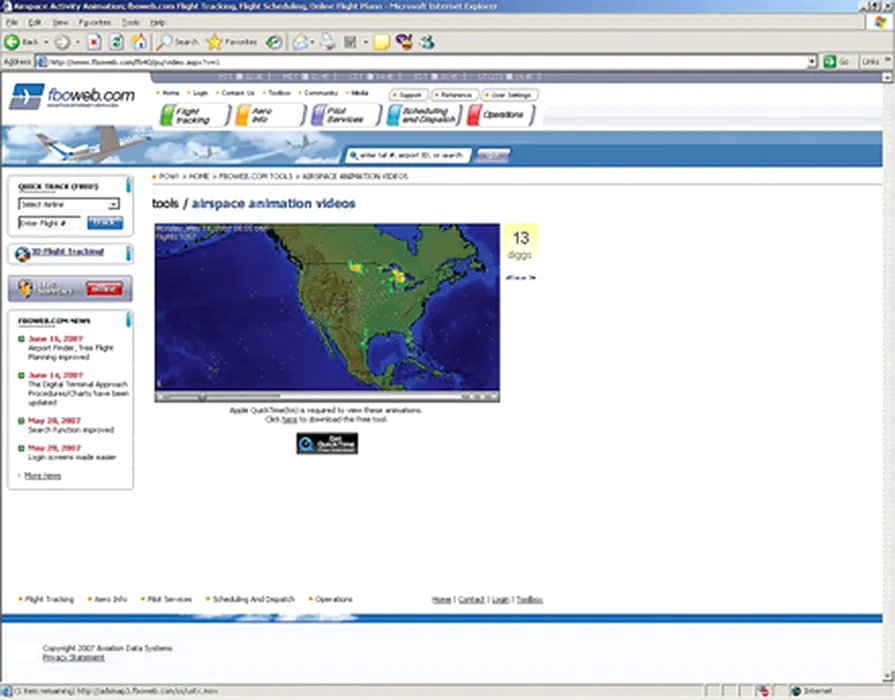Viewport: 895px width, 700px height.
Task: Click the blue Quick Track submit button
Action: coord(105,223)
